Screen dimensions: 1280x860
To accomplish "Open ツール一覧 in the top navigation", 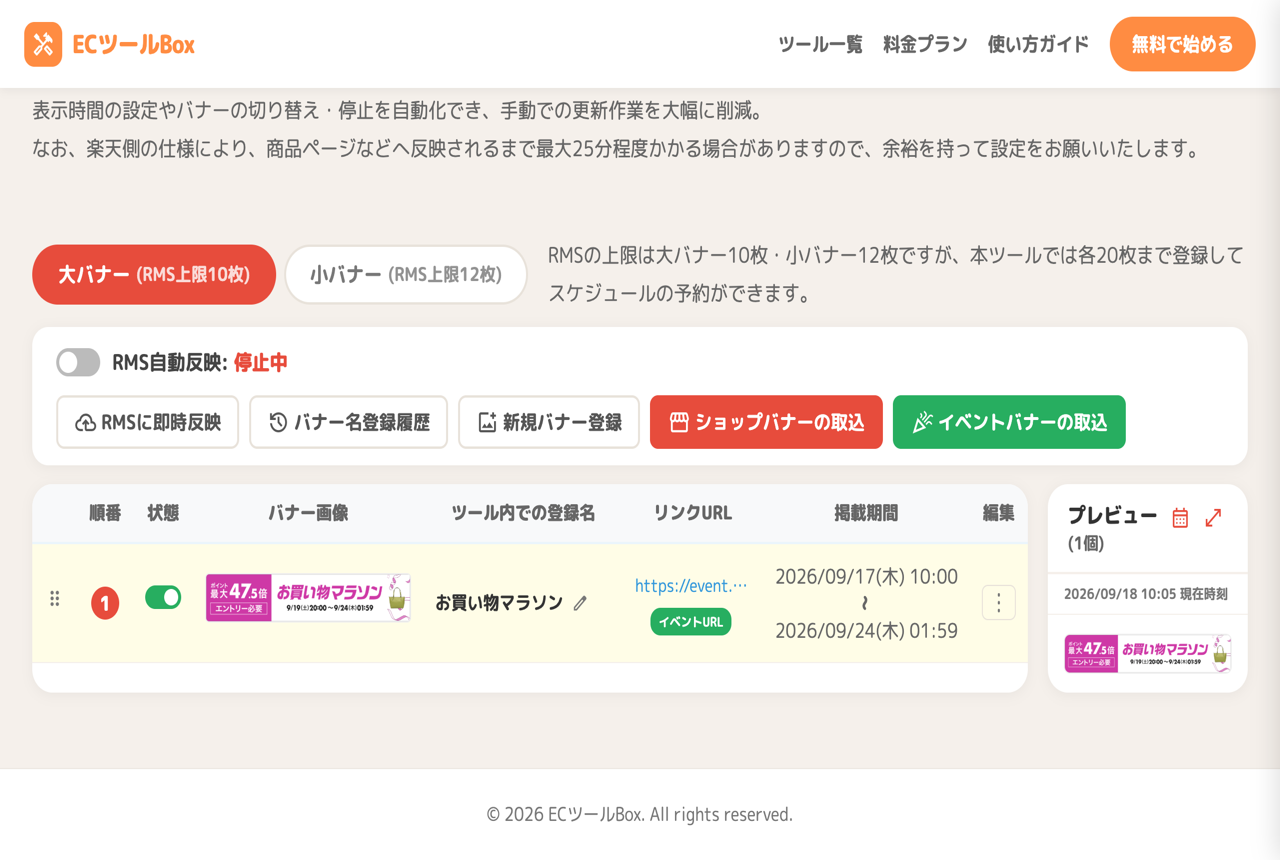I will point(820,44).
